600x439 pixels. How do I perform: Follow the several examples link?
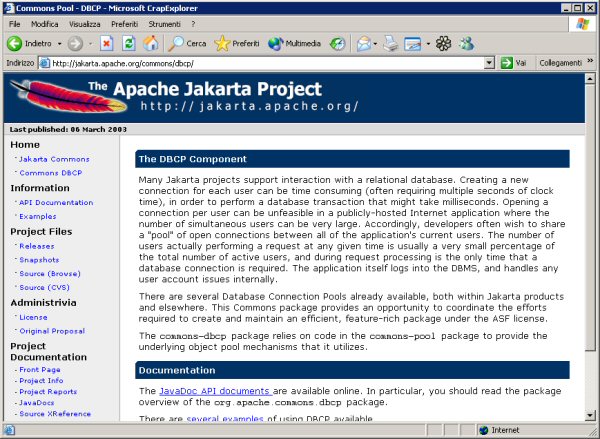(225, 419)
